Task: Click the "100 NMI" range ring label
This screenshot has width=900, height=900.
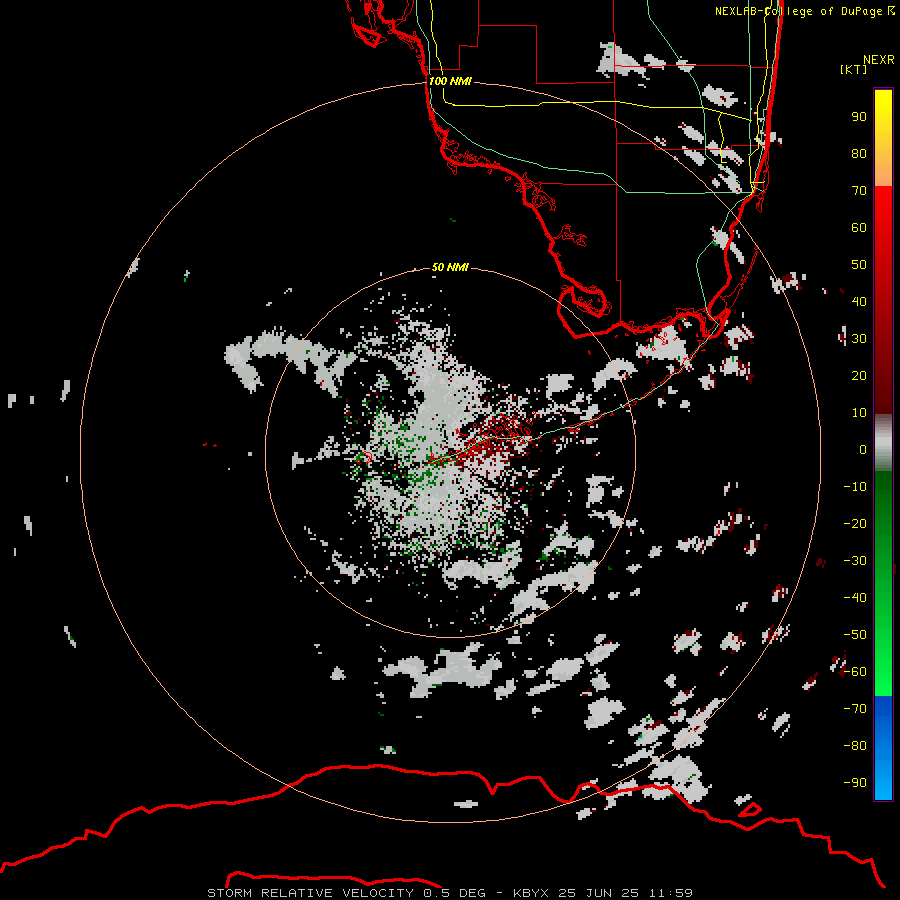Action: pyautogui.click(x=450, y=81)
